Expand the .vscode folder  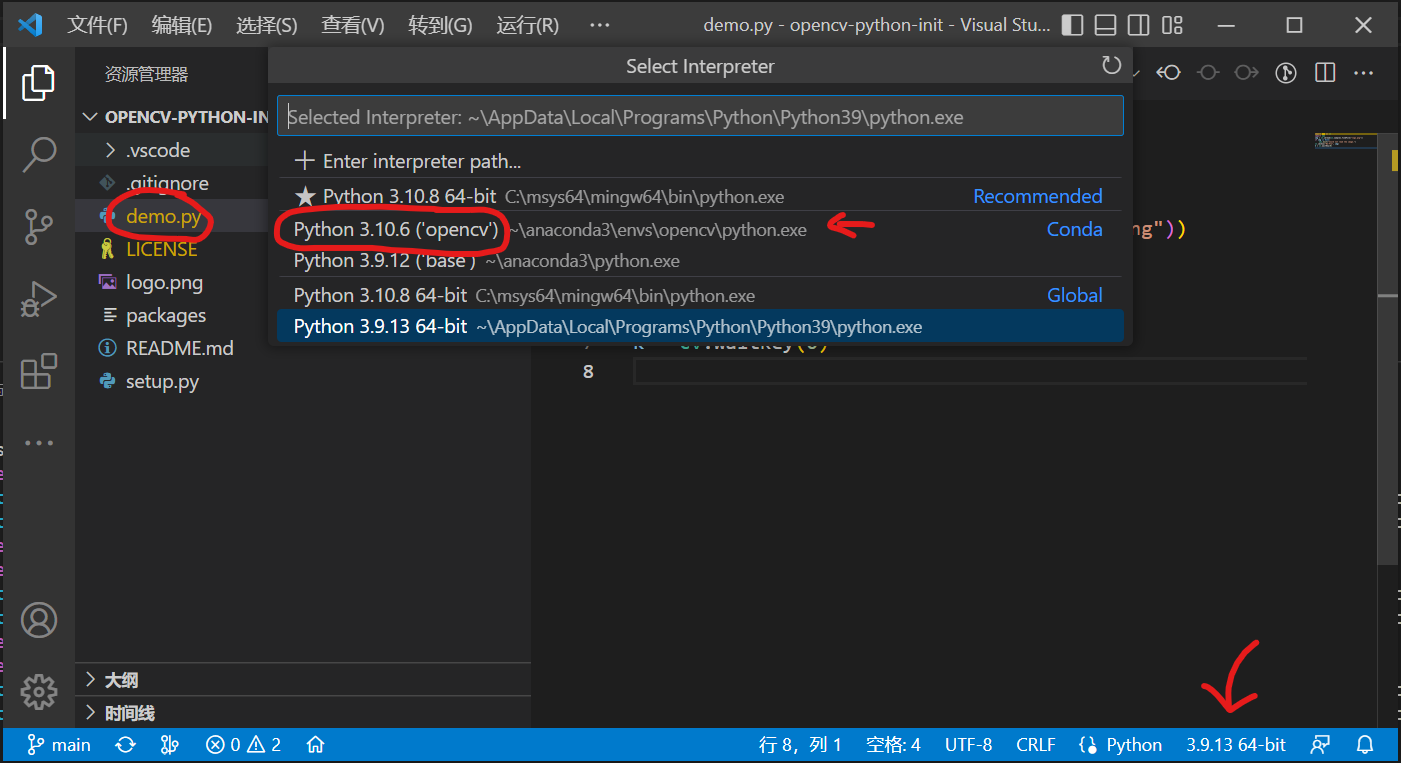click(x=158, y=150)
